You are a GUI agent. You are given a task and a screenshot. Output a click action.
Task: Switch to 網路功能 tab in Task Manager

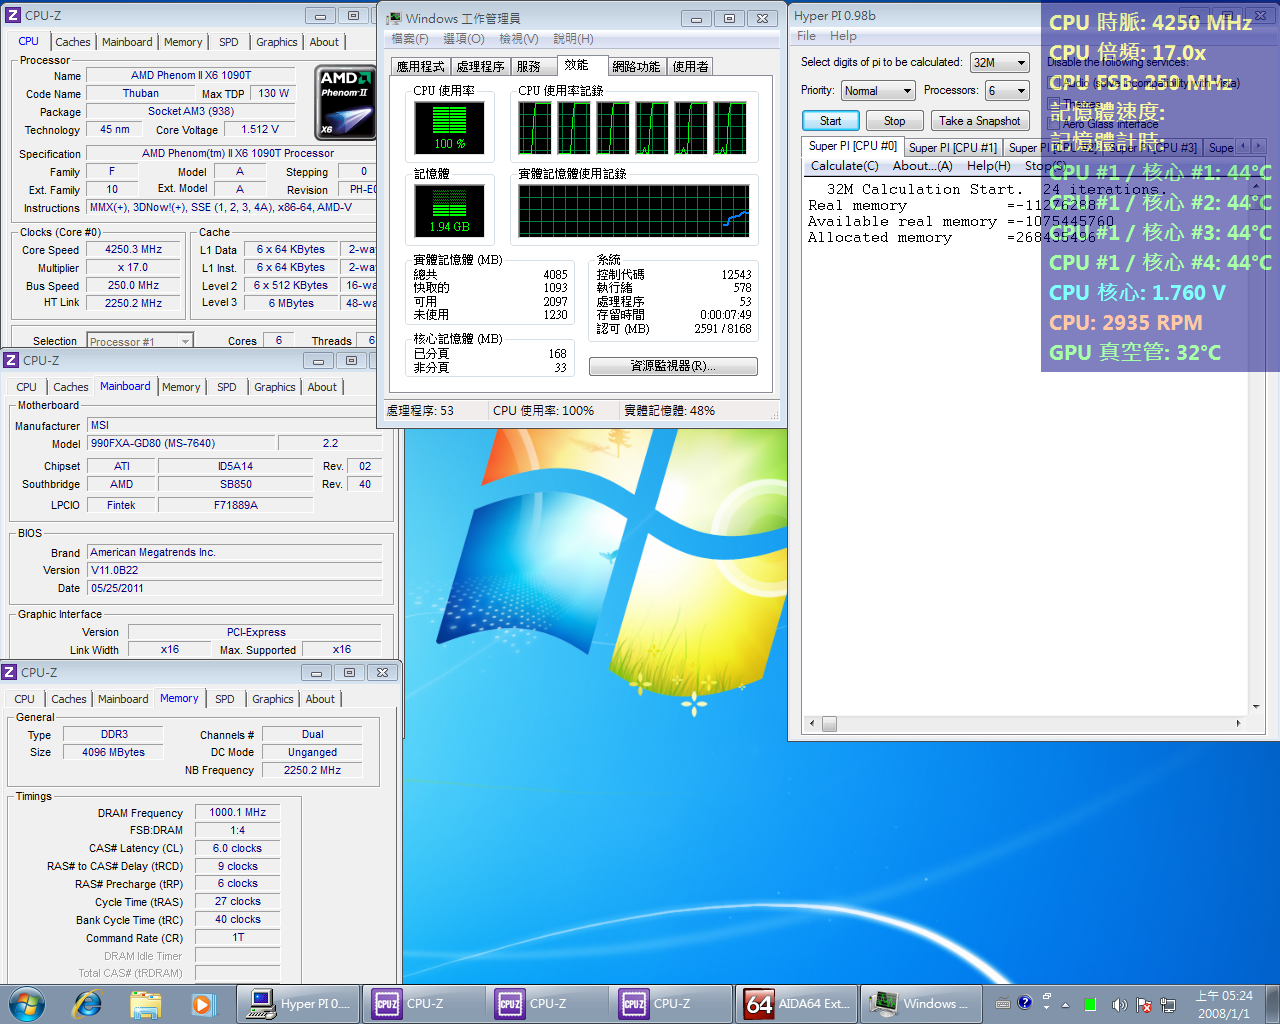[636, 67]
